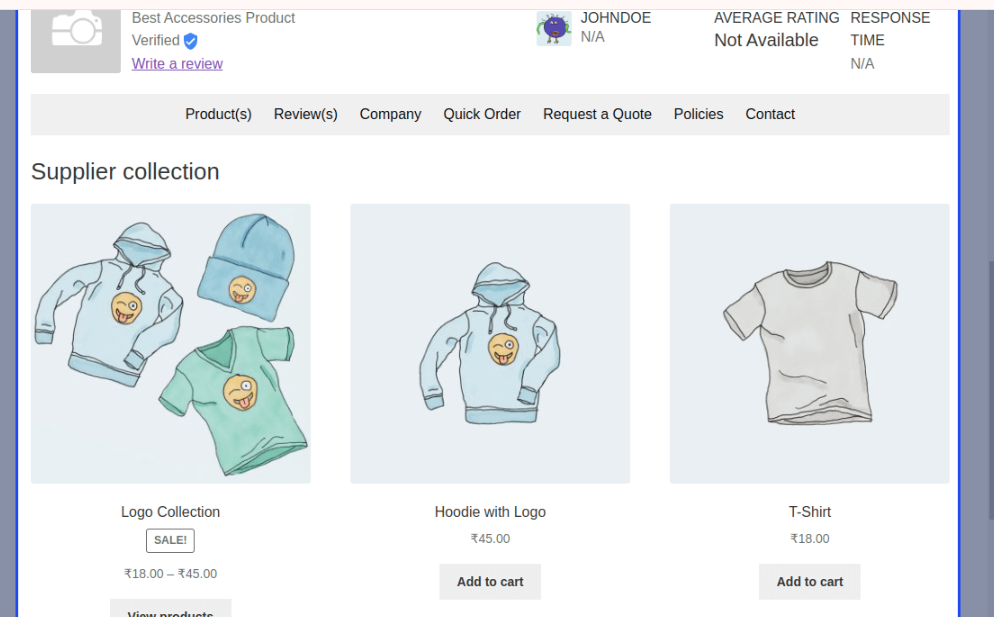Viewport: 994px width, 617px height.
Task: Open the Contact tab
Action: point(770,114)
